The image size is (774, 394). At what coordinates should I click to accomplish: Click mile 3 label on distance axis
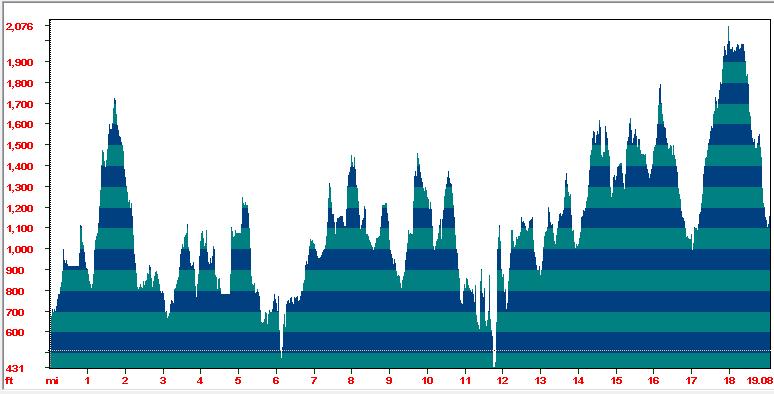[163, 381]
